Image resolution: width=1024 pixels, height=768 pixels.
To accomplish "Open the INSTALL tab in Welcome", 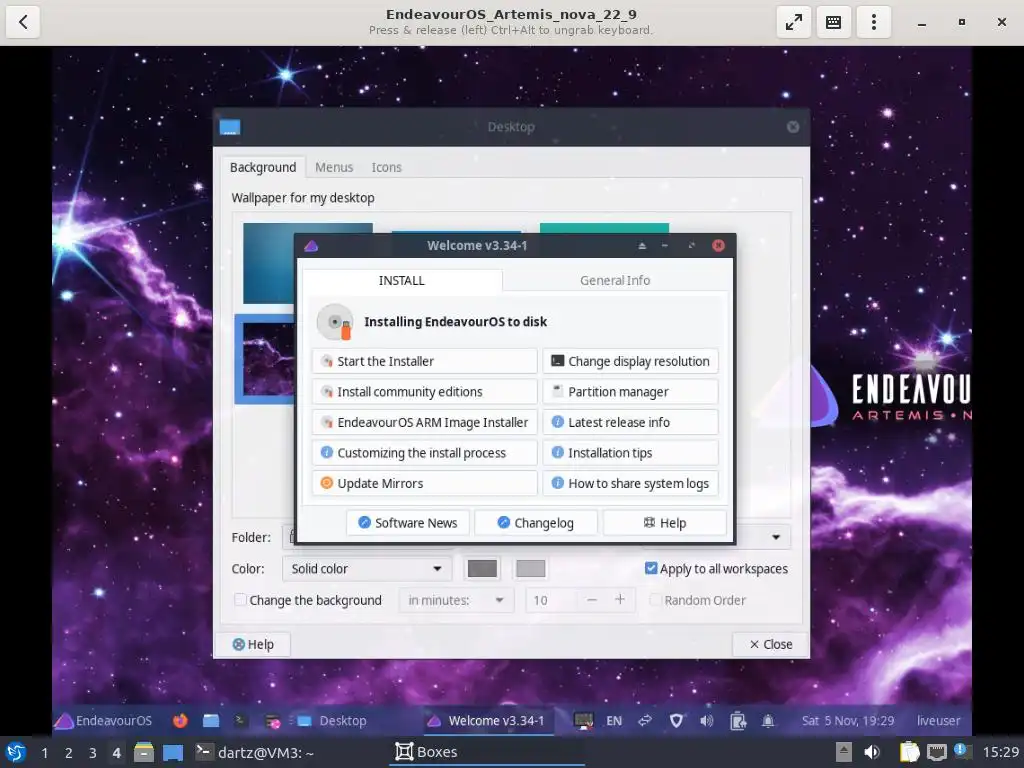I will pos(402,280).
